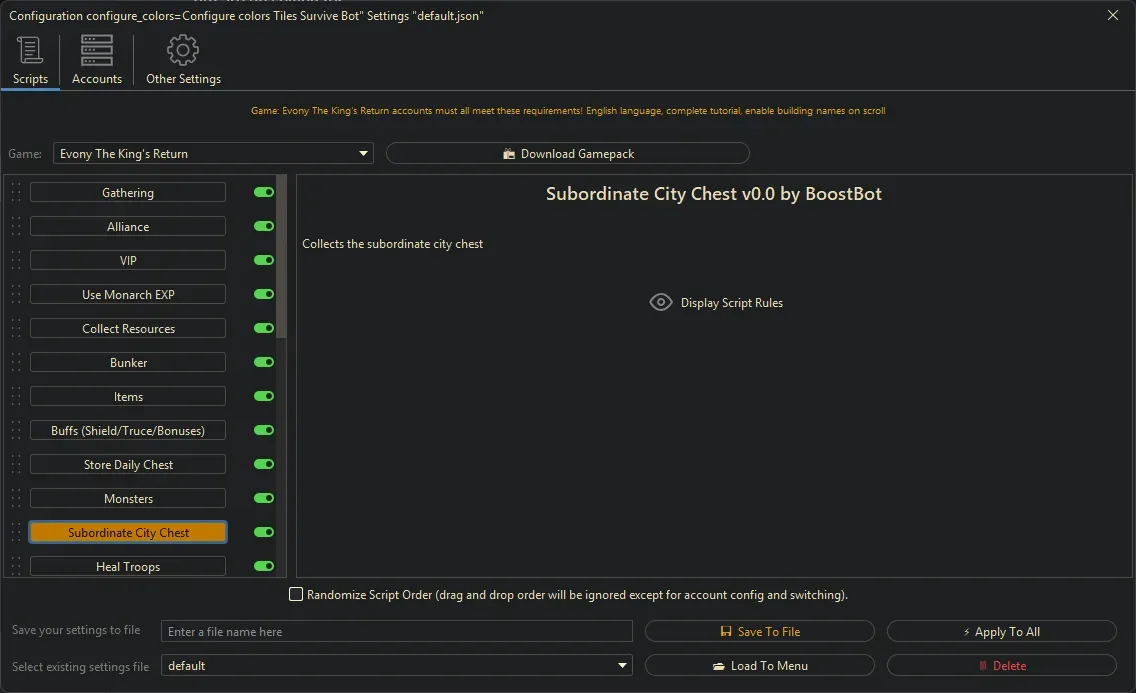The width and height of the screenshot is (1136, 693).
Task: Click the file name input field
Action: tap(396, 631)
